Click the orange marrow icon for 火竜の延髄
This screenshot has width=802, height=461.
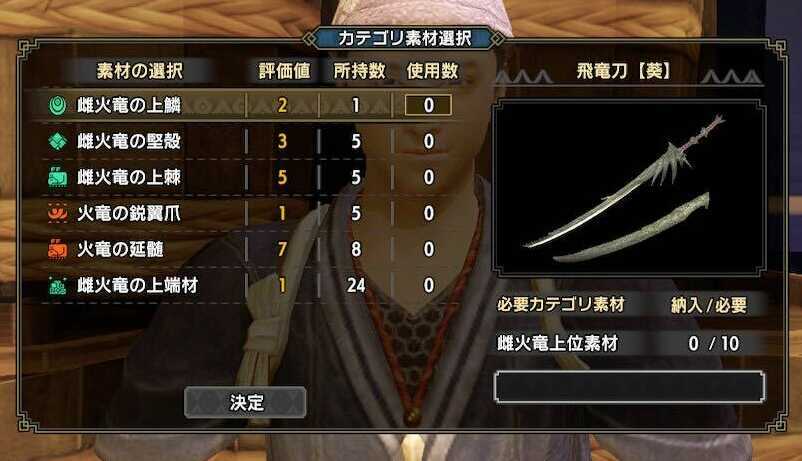58,249
